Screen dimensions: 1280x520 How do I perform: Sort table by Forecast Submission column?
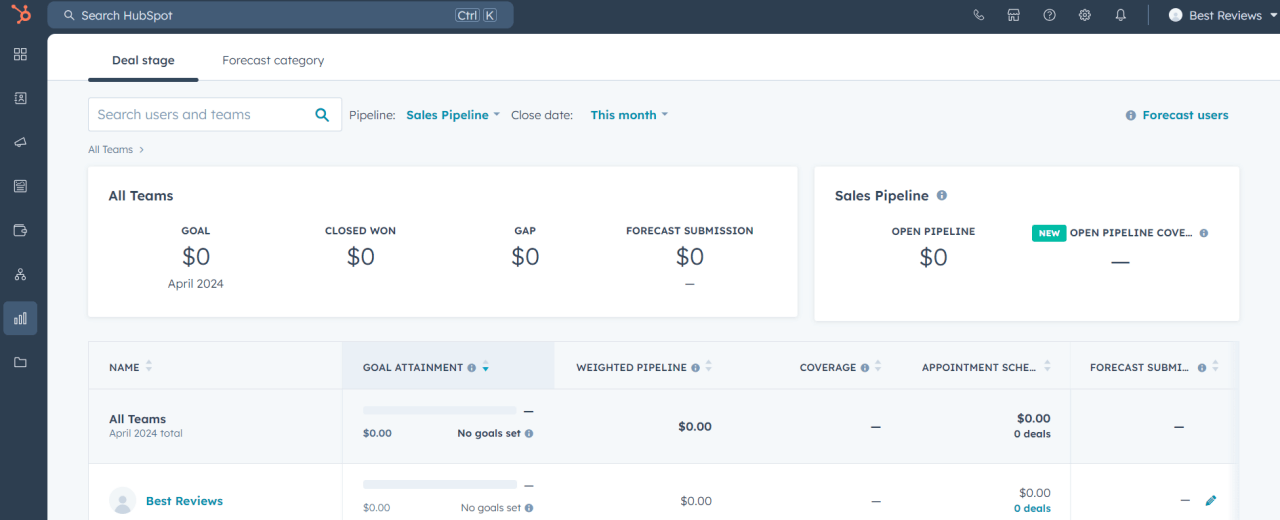pos(1215,367)
